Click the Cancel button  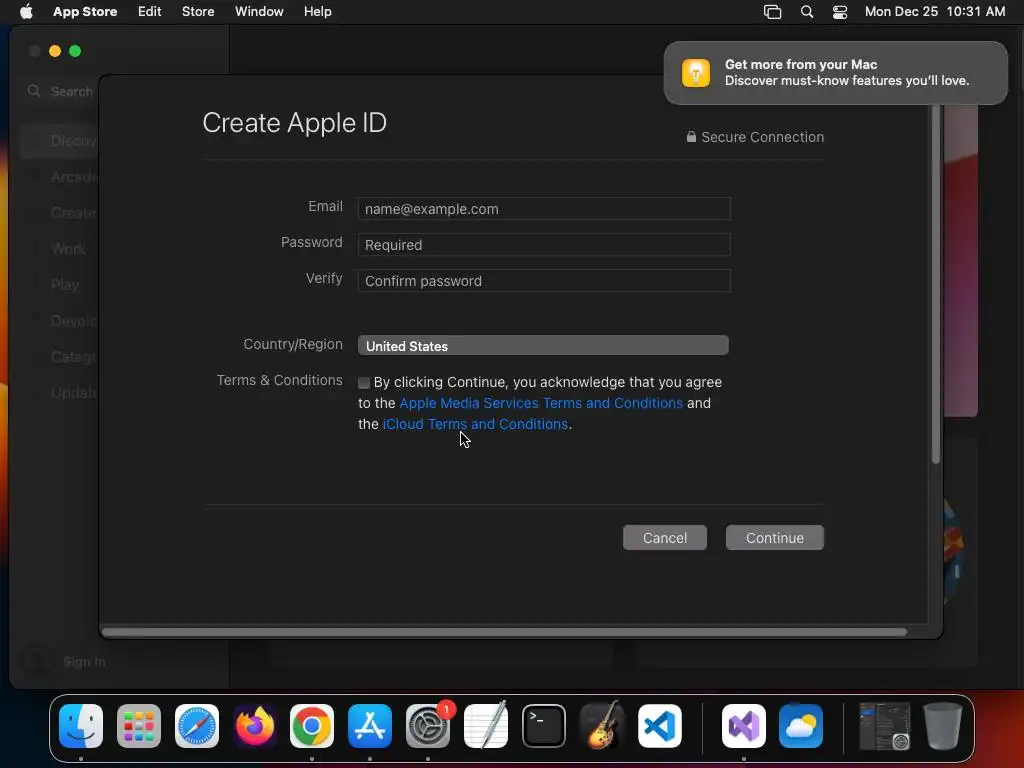click(x=665, y=537)
